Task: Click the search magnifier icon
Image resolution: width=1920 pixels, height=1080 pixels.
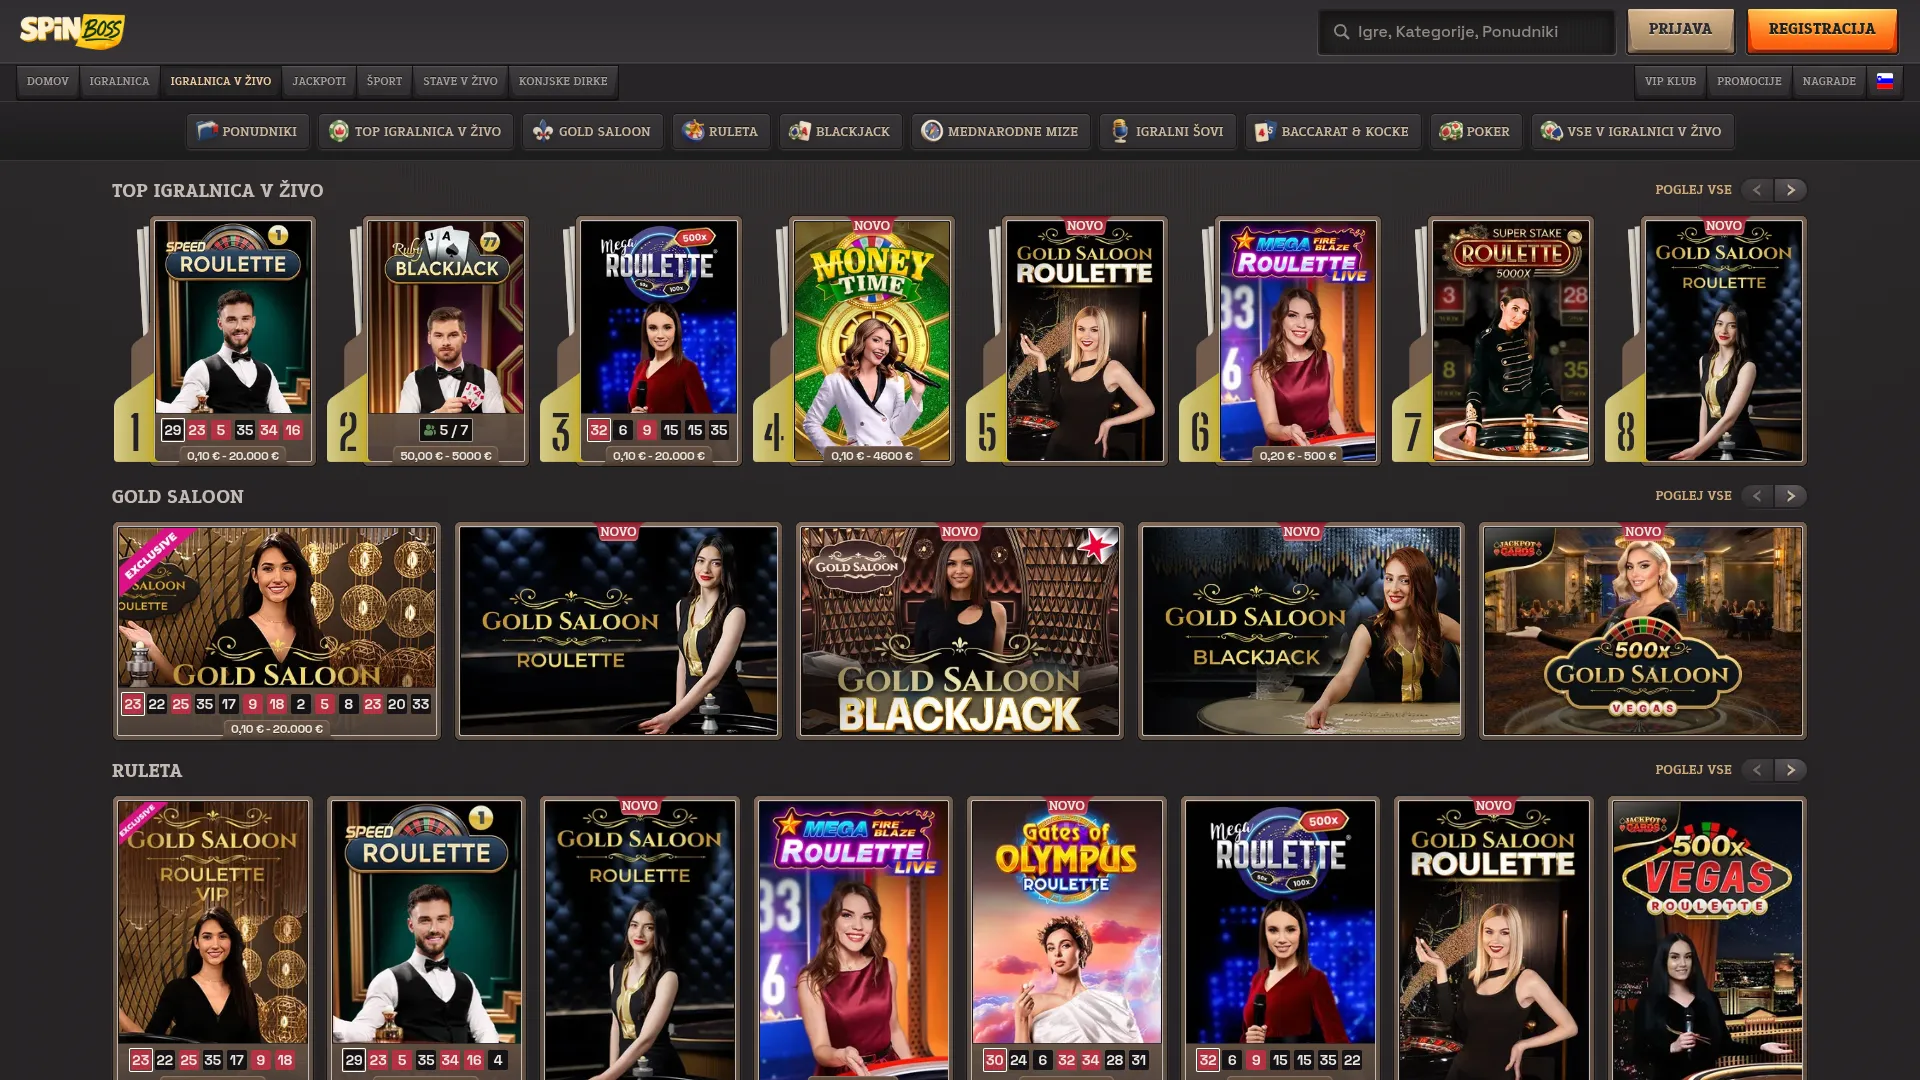Action: point(1341,32)
